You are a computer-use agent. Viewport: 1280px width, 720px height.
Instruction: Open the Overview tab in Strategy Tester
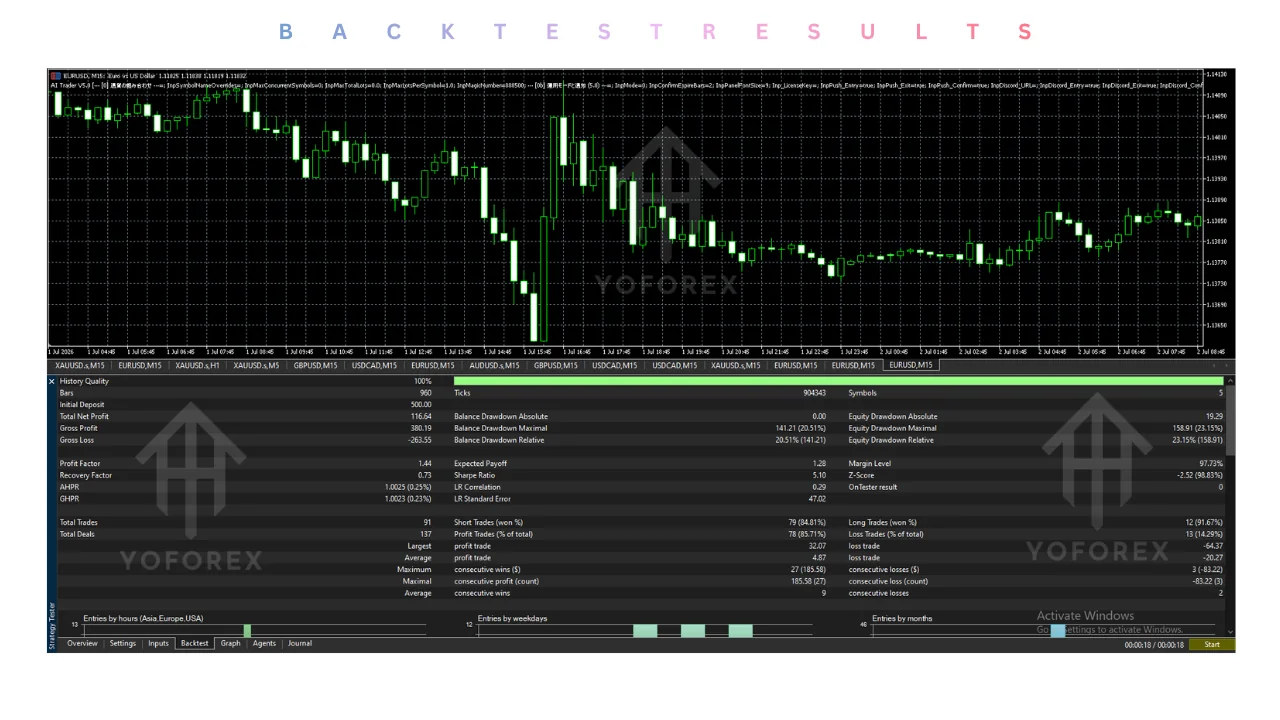(x=82, y=643)
